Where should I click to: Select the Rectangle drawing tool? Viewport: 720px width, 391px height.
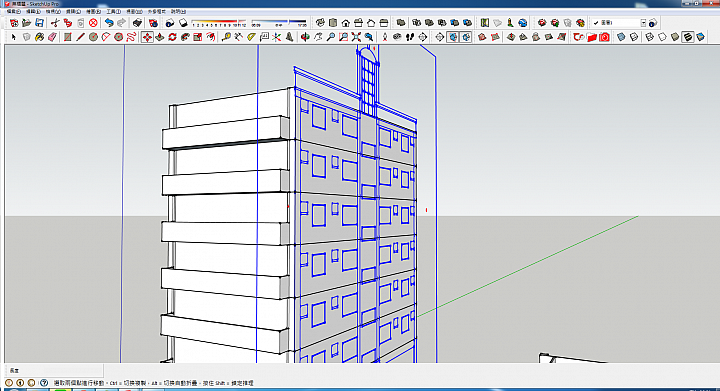pos(68,37)
